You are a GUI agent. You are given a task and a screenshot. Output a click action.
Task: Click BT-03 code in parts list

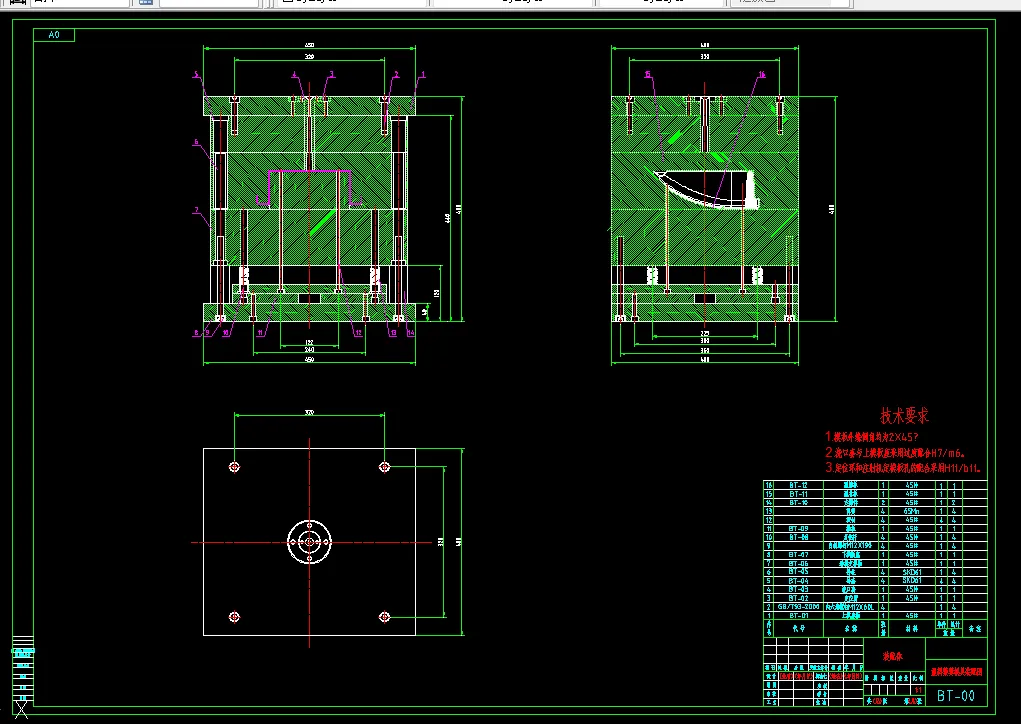[x=798, y=589]
